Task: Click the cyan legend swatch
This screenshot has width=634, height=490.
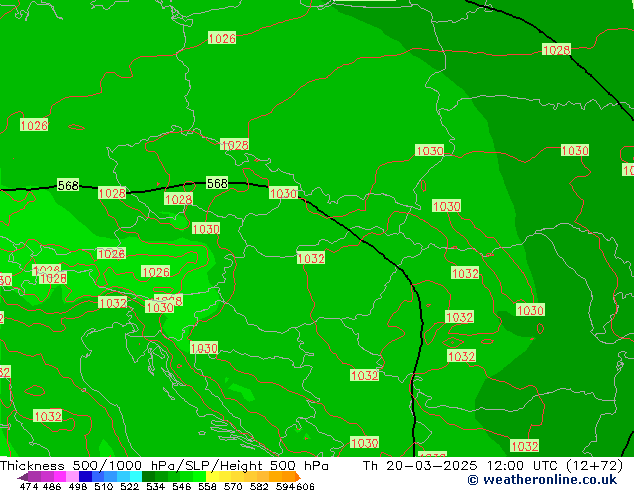Action: (136, 477)
